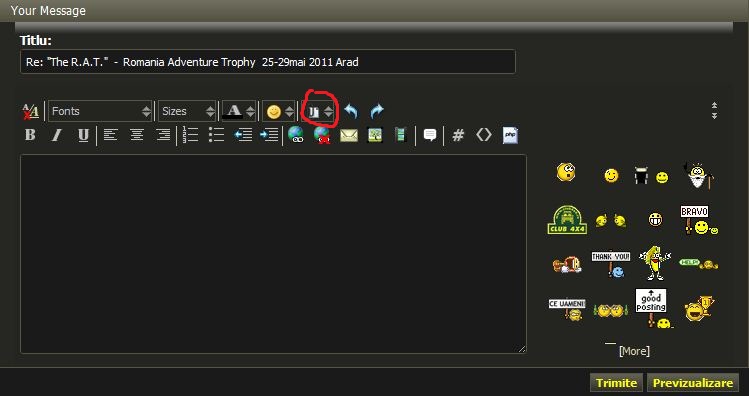
Task: Wrap selection in HTML tags (<> icon)
Action: (x=483, y=135)
